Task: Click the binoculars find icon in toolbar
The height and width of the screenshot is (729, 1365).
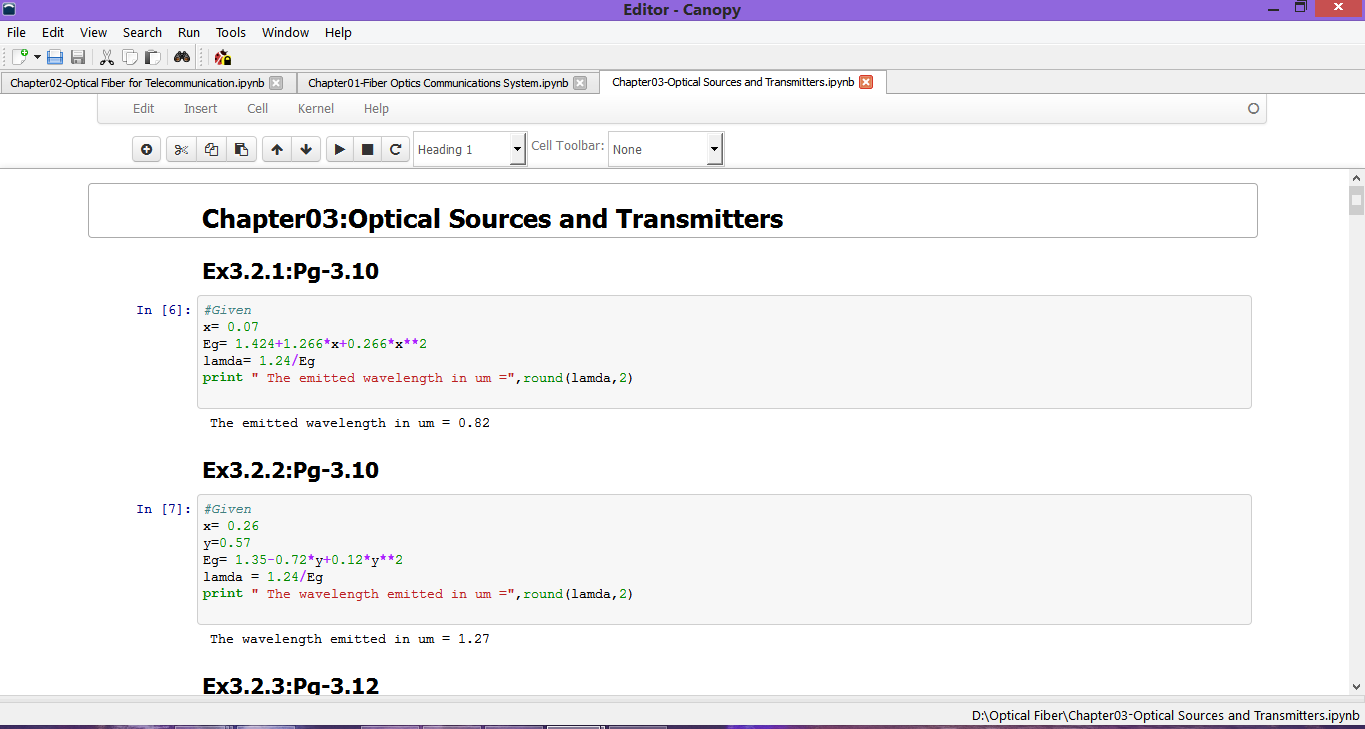Action: click(x=182, y=58)
